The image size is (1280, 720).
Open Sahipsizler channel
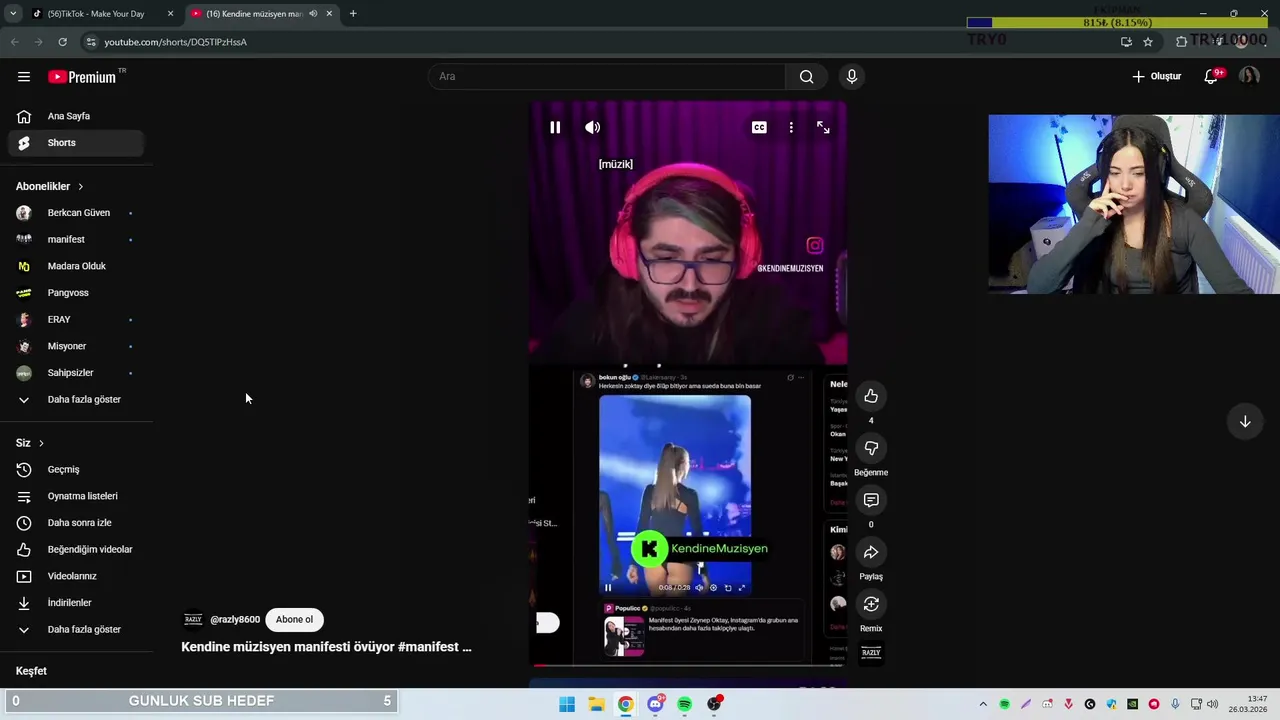76,373
